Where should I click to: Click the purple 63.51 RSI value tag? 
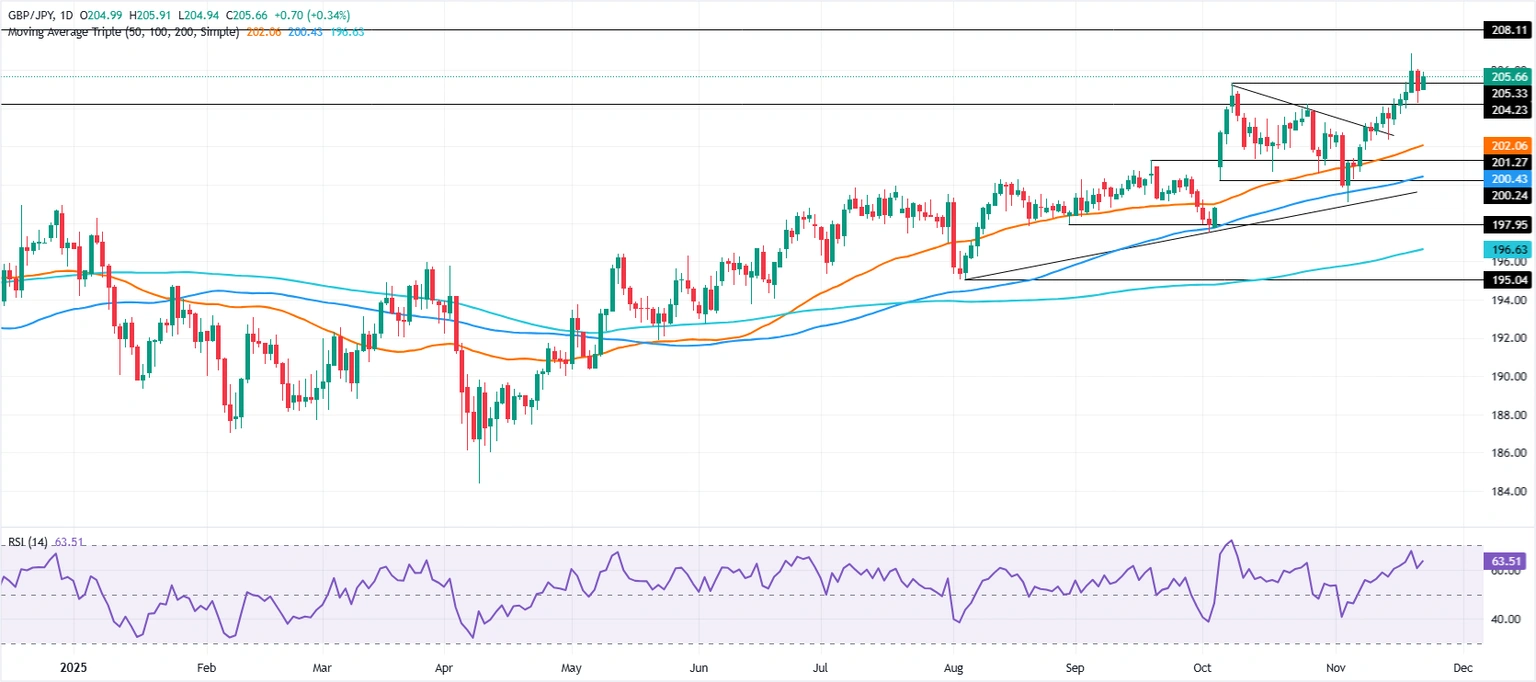(x=1507, y=562)
